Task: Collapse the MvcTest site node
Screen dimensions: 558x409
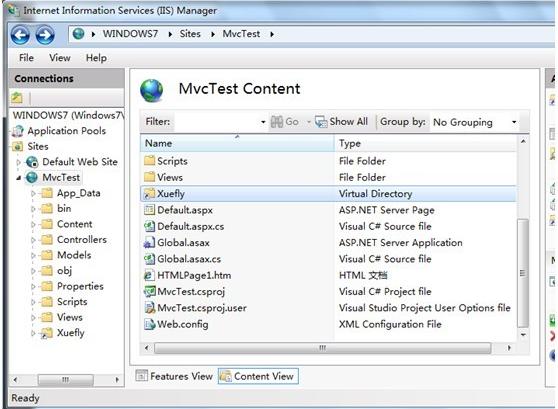Action: [19, 178]
